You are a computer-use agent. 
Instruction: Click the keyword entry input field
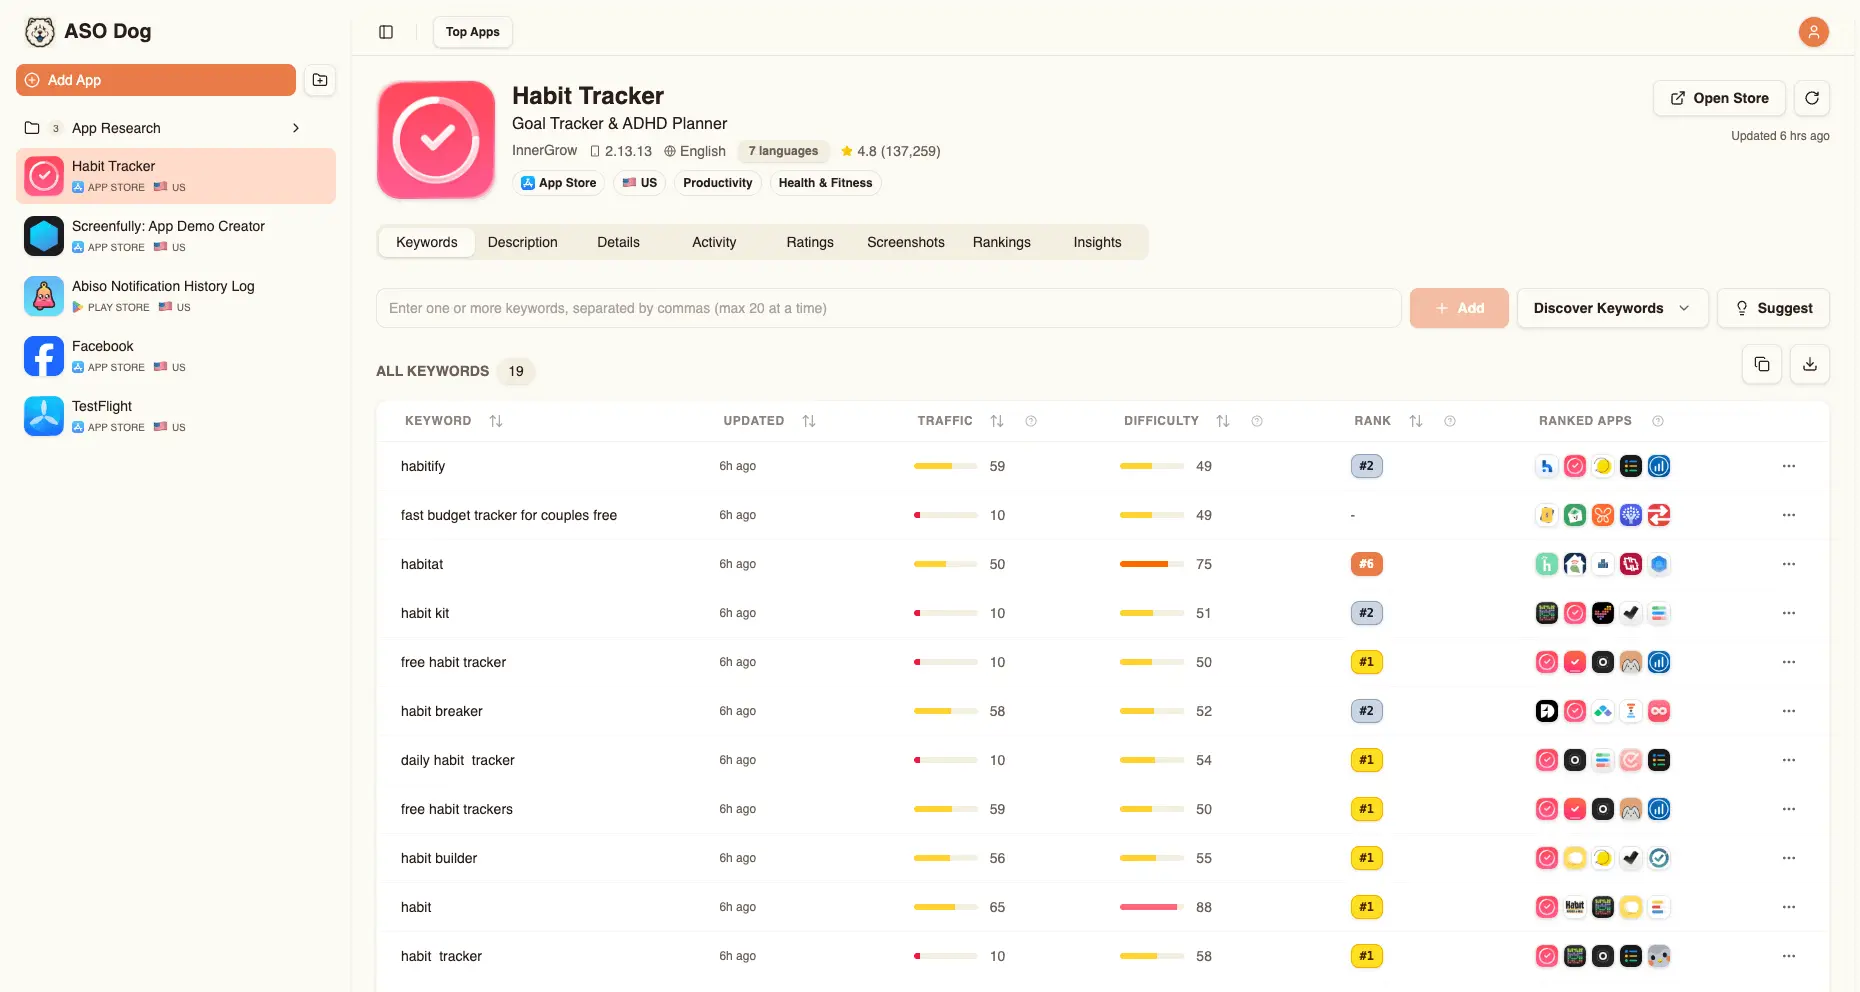click(x=888, y=308)
